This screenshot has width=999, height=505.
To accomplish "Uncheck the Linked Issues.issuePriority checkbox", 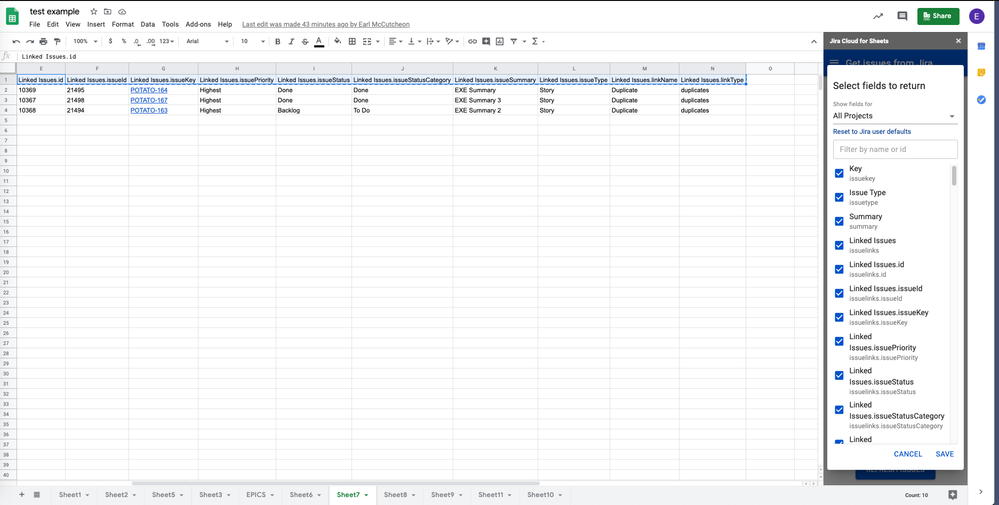I will tap(839, 341).
